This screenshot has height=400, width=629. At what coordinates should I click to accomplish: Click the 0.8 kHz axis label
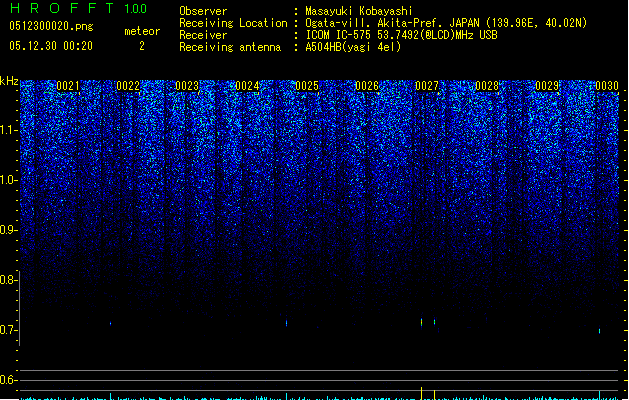tap(9, 280)
